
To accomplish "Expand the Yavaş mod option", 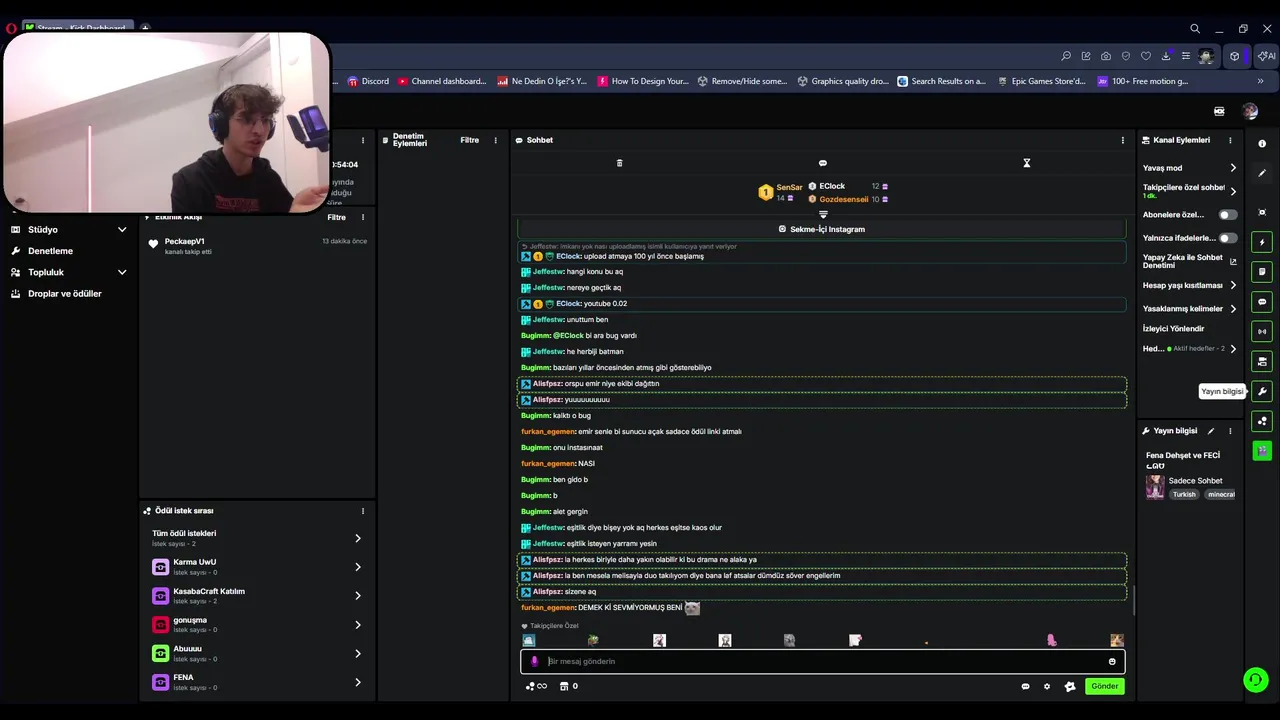I will click(x=1190, y=168).
